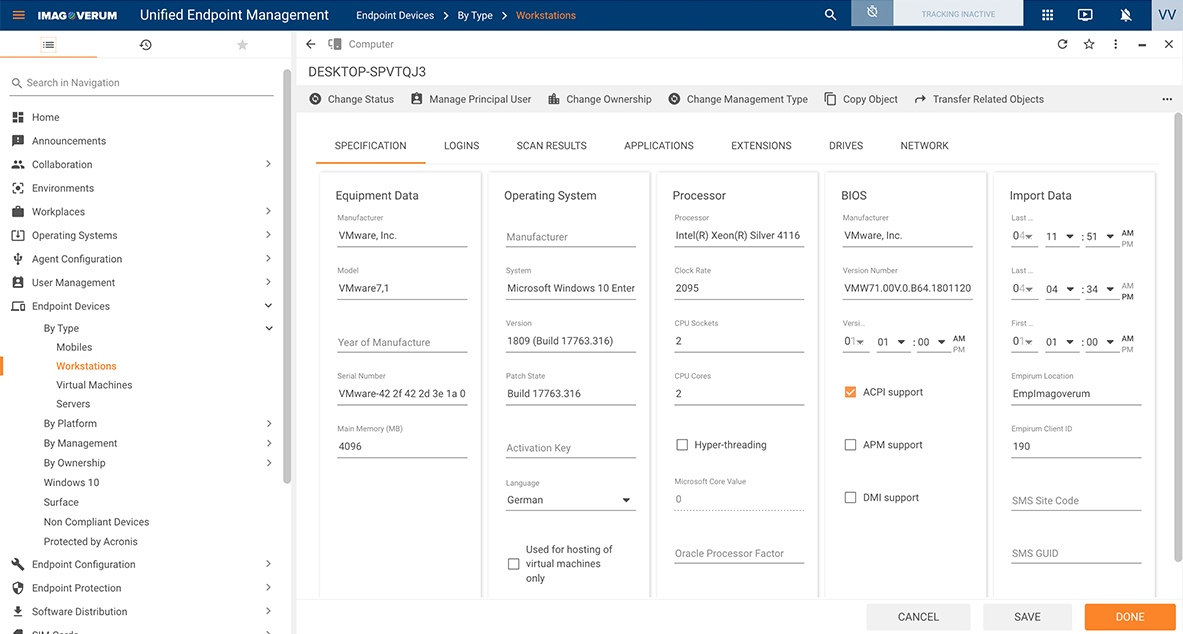Open the apps grid launcher

click(x=1047, y=15)
